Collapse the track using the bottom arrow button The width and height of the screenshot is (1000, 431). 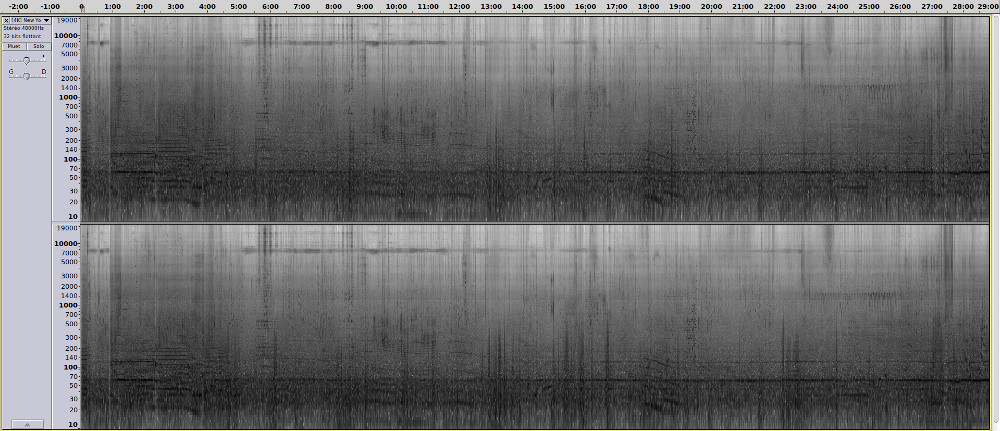26,424
